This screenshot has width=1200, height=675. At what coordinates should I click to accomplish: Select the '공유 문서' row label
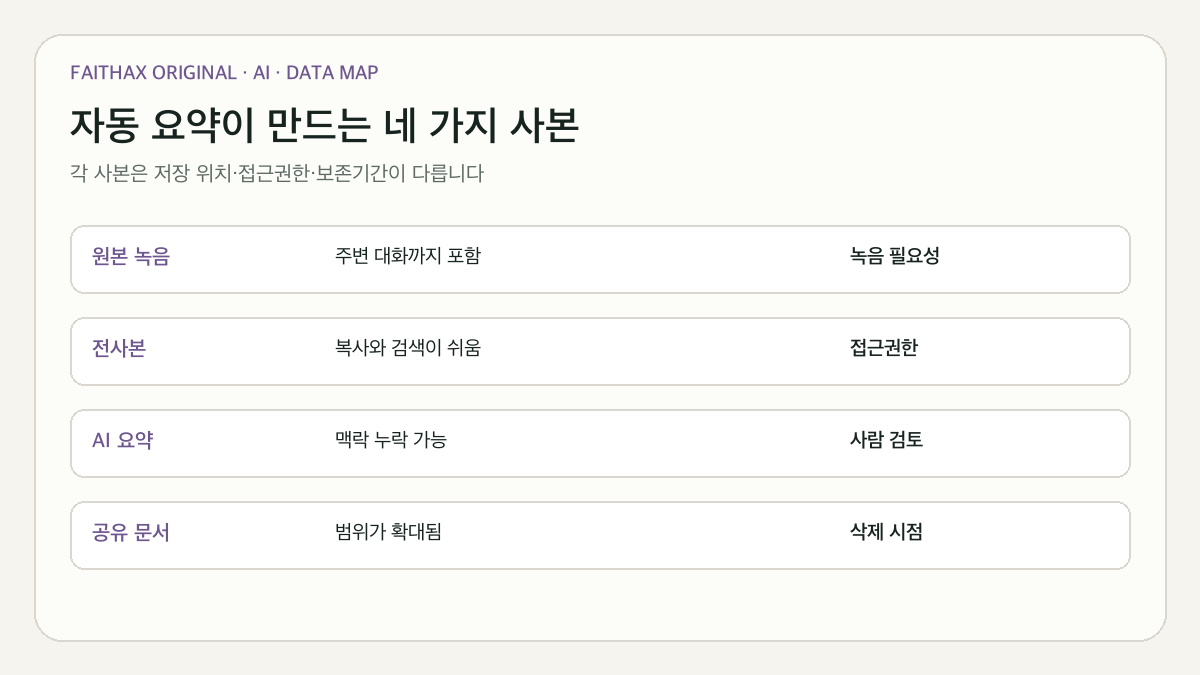tap(131, 532)
